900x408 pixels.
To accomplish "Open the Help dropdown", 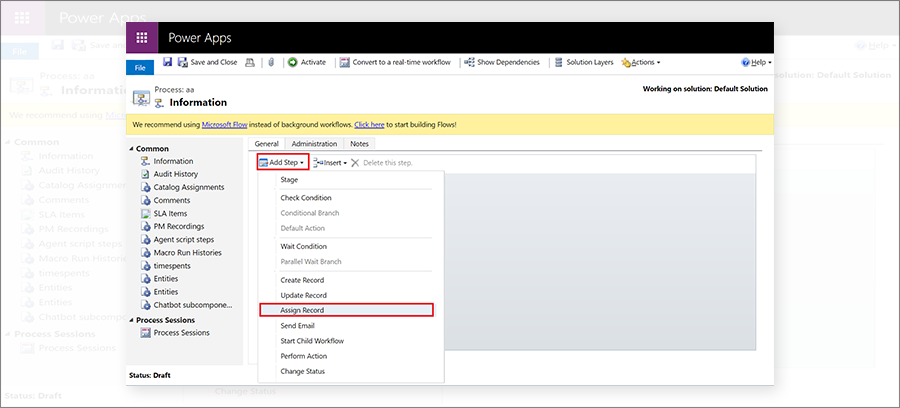I will [757, 63].
